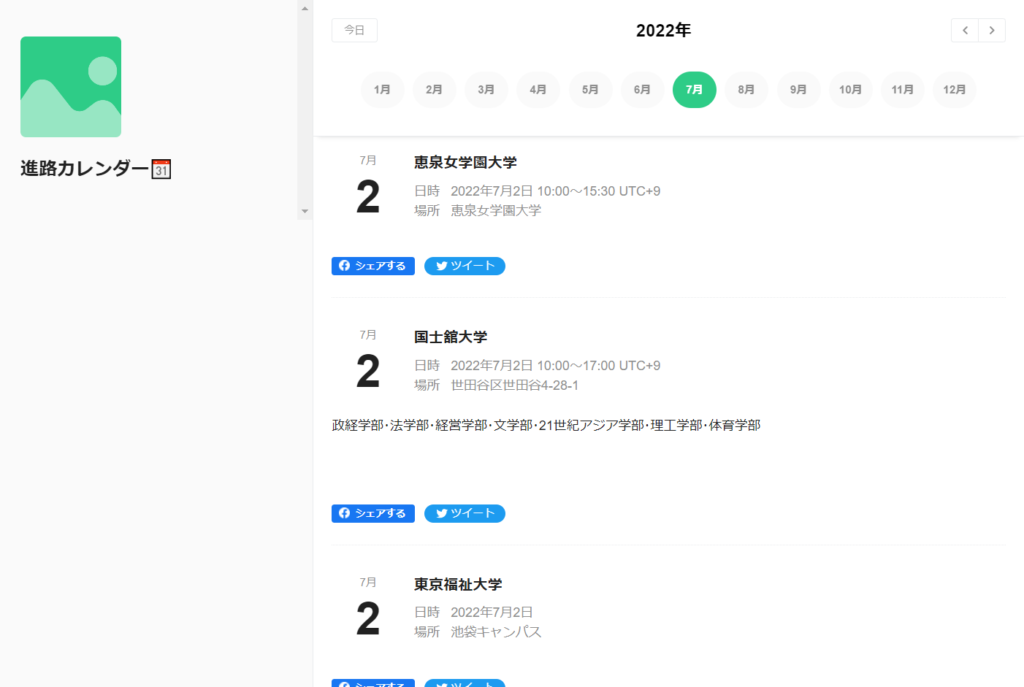Tweet the 恵泉女学園大学 event
The height and width of the screenshot is (687, 1024).
465,266
